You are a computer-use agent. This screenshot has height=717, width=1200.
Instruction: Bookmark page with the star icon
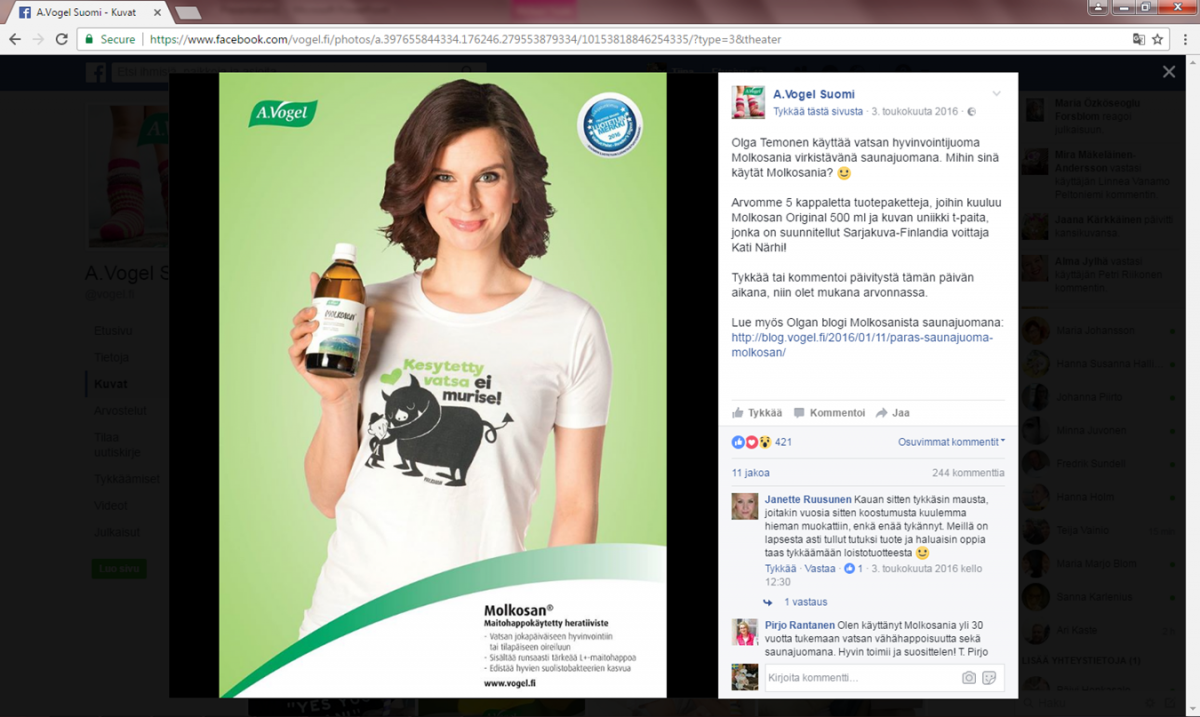(1158, 39)
